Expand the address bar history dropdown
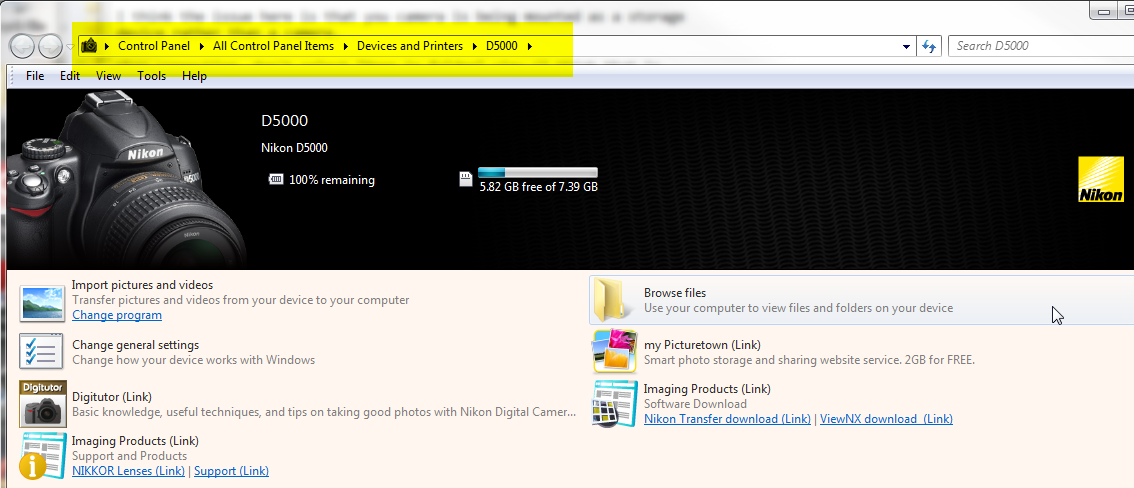The width and height of the screenshot is (1134, 488). [906, 46]
